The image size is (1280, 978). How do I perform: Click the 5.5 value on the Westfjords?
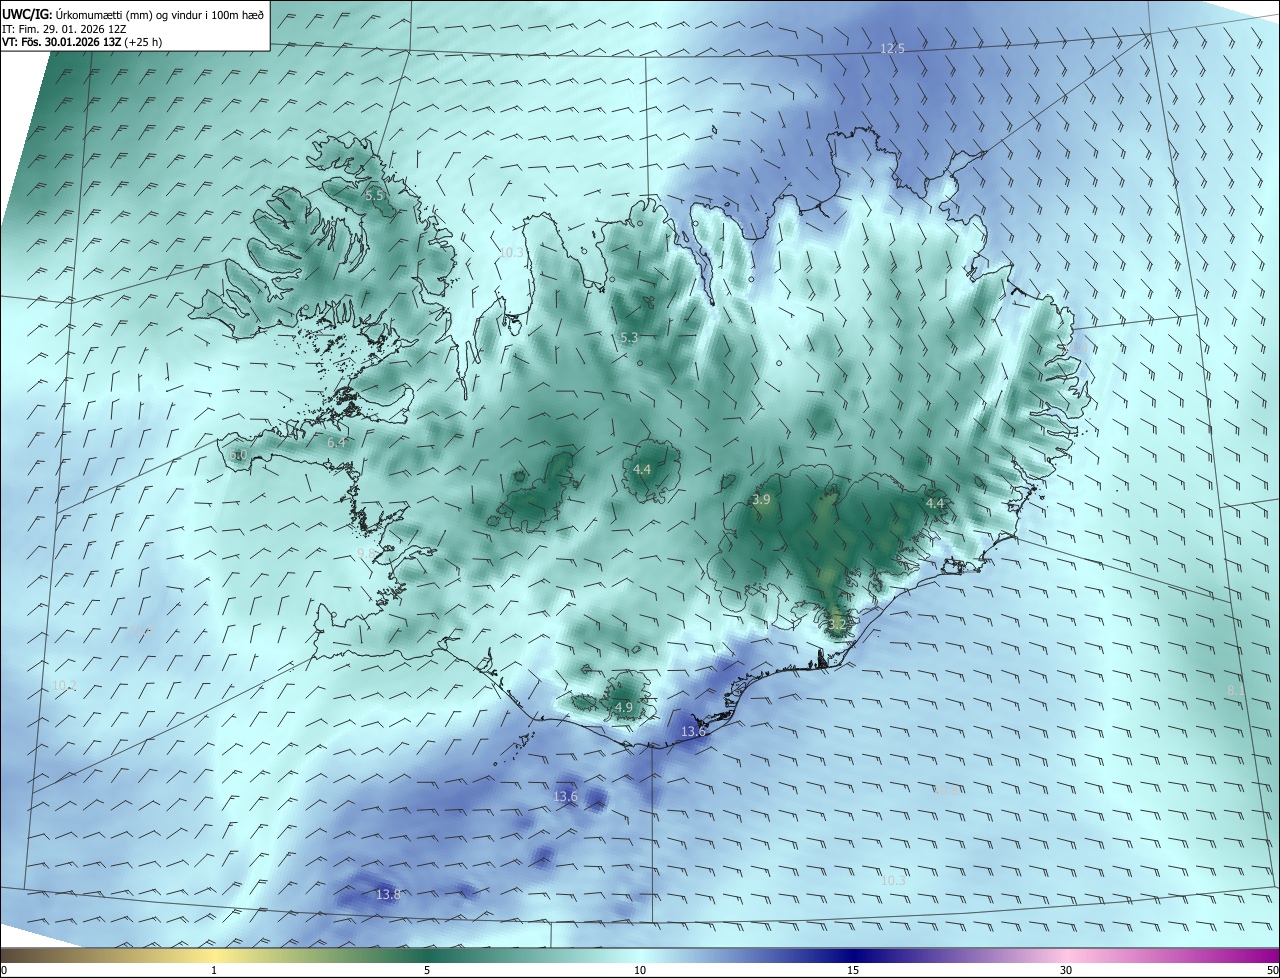(374, 196)
